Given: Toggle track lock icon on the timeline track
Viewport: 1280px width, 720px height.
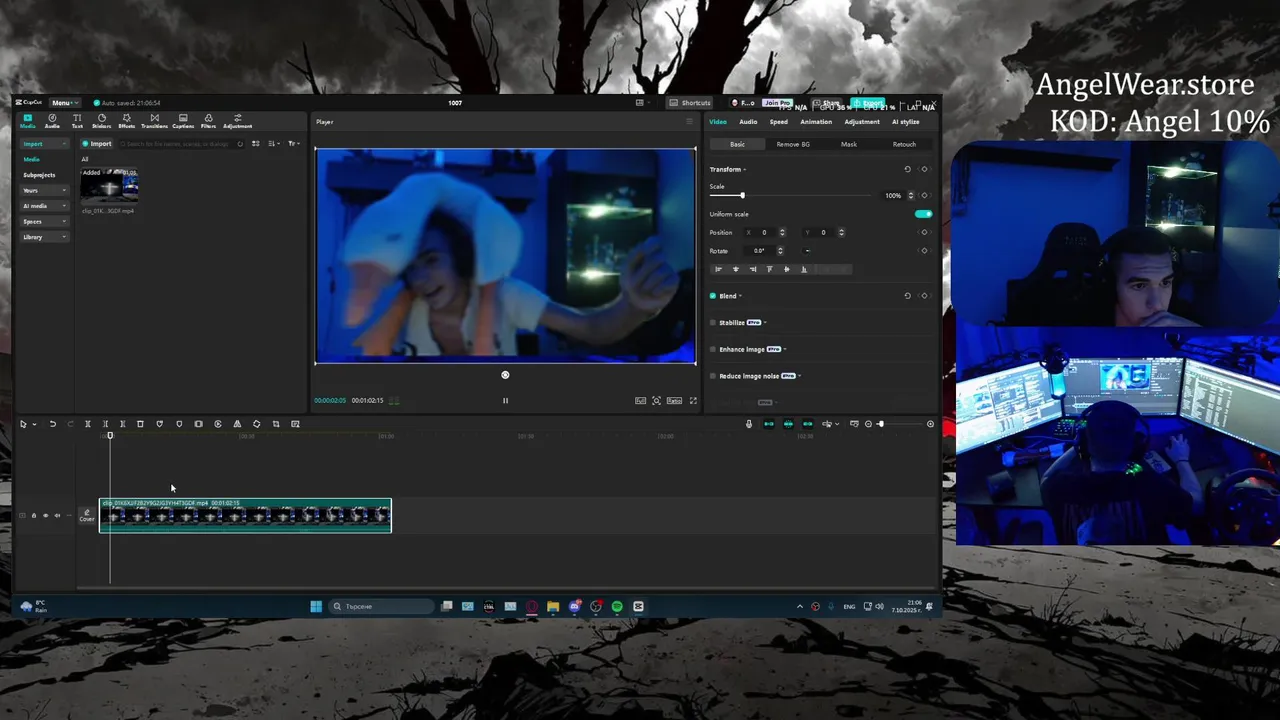Looking at the screenshot, I should [x=33, y=516].
